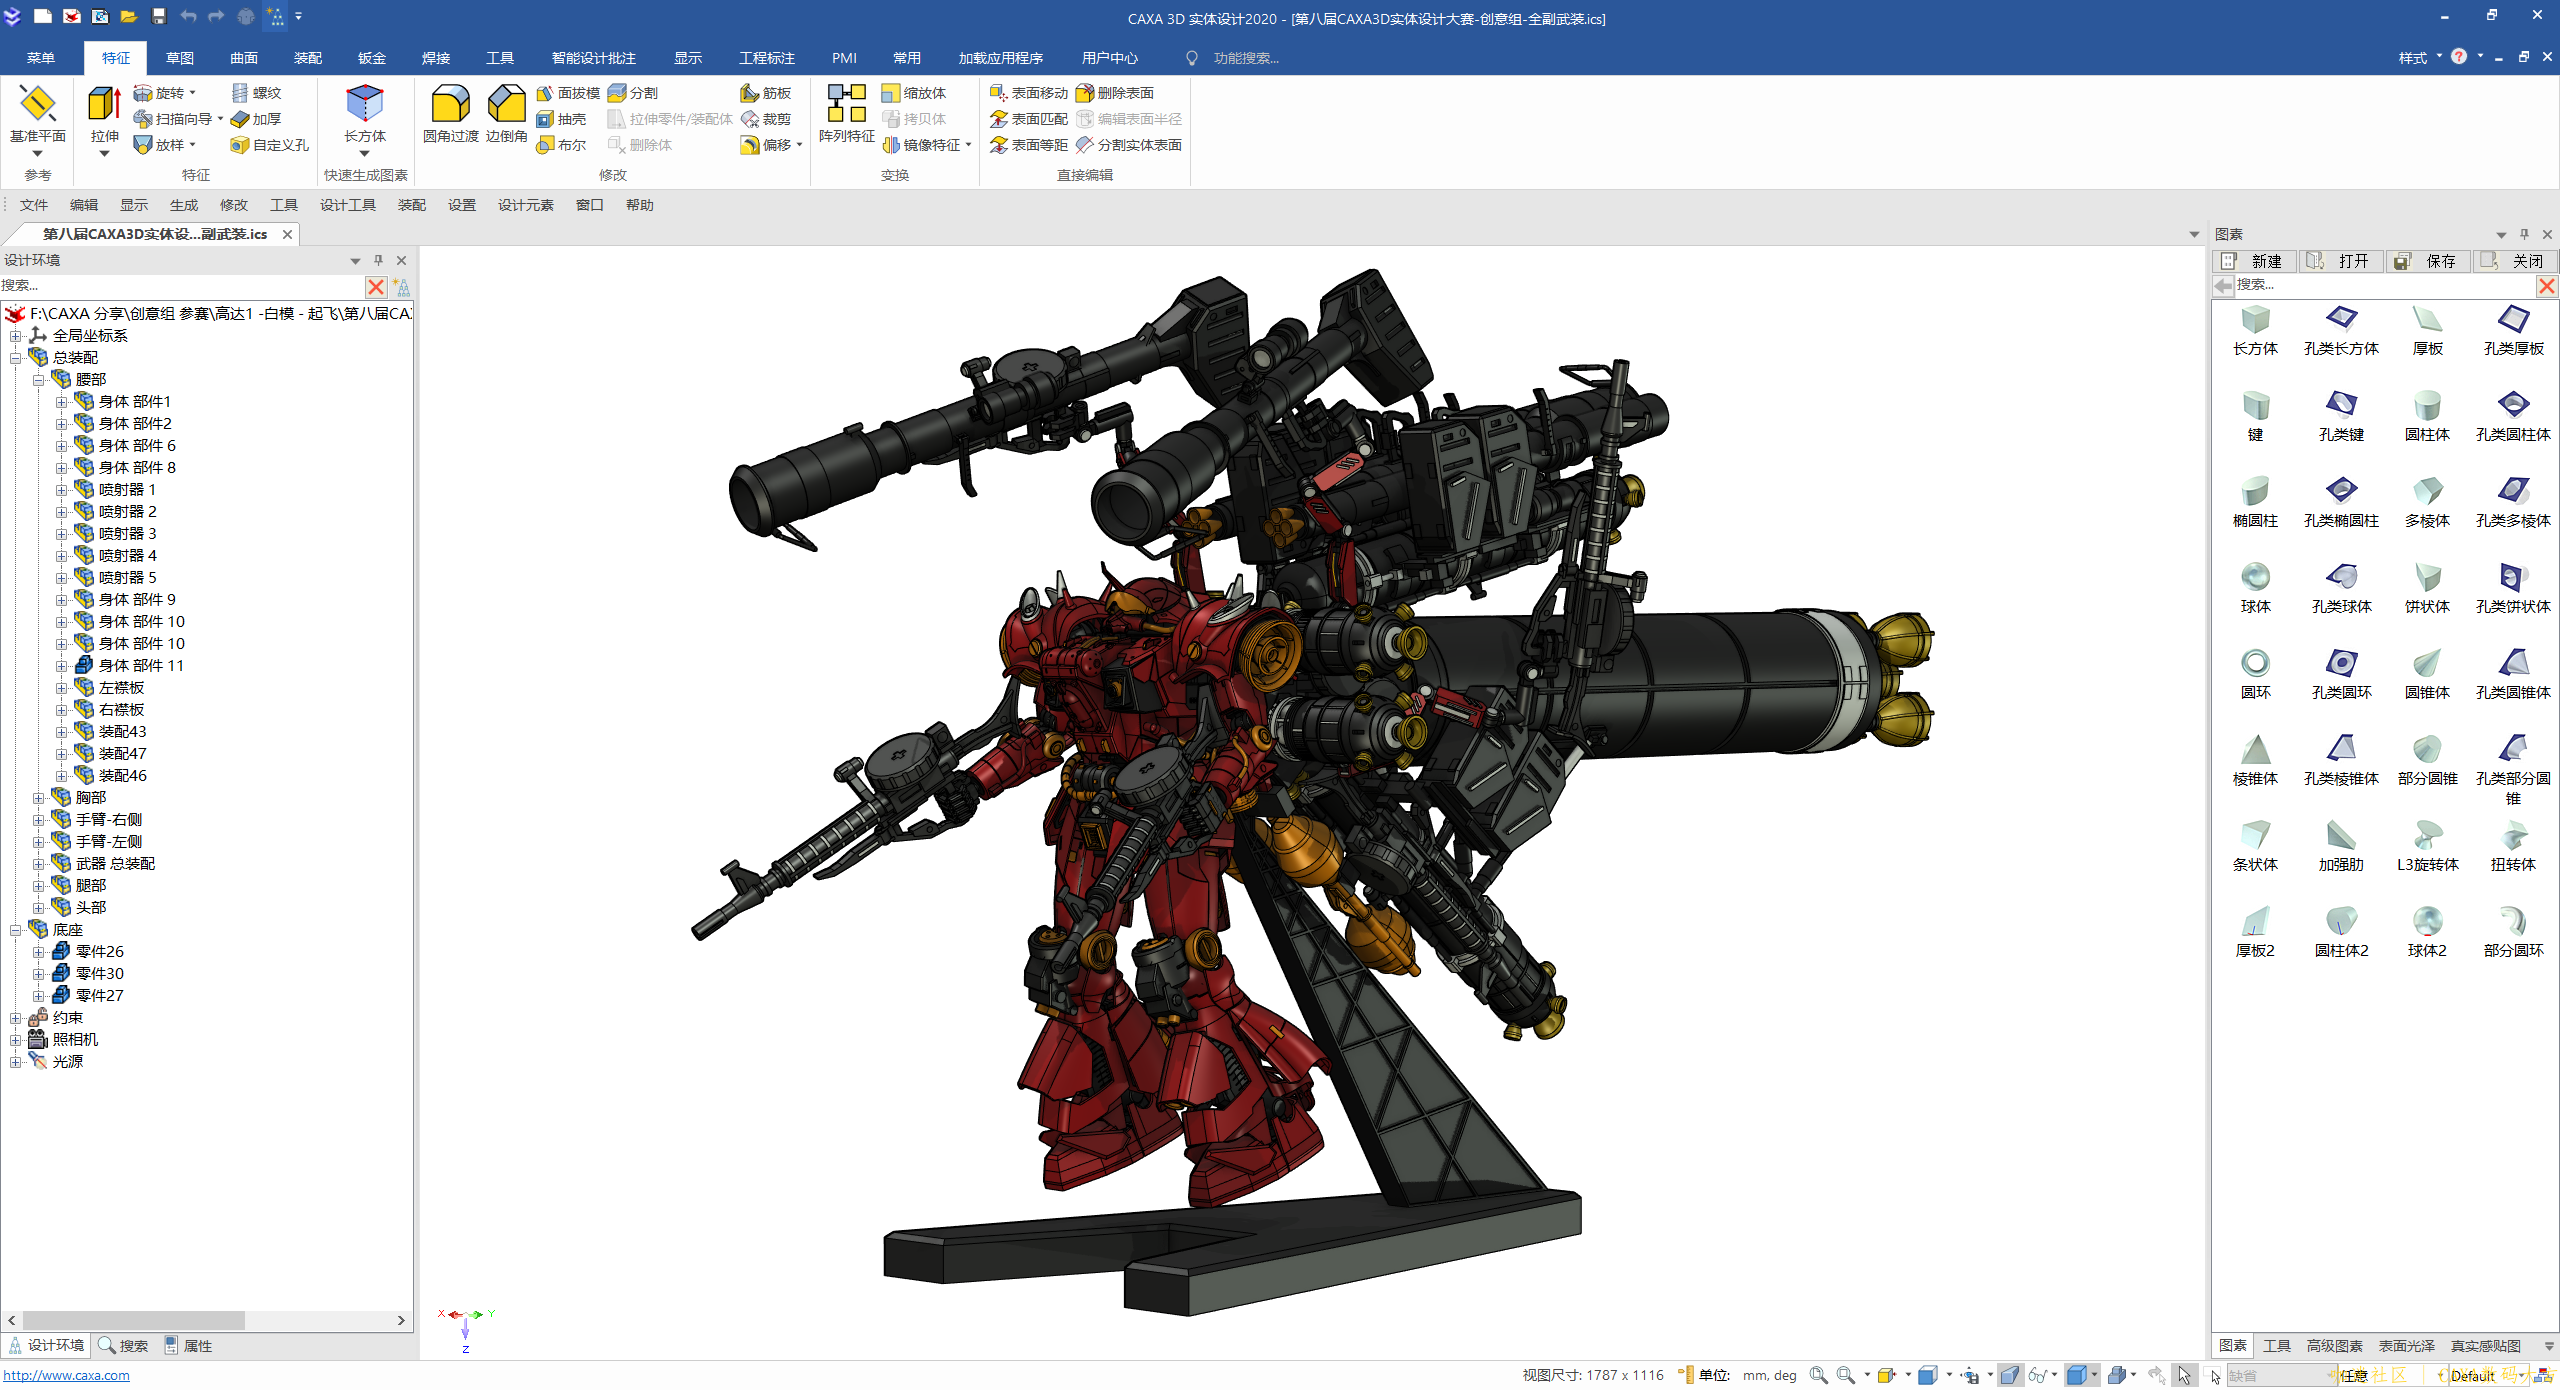This screenshot has height=1390, width=2560.
Task: Insert a 长方体 box from the ribbon
Action: [x=364, y=112]
